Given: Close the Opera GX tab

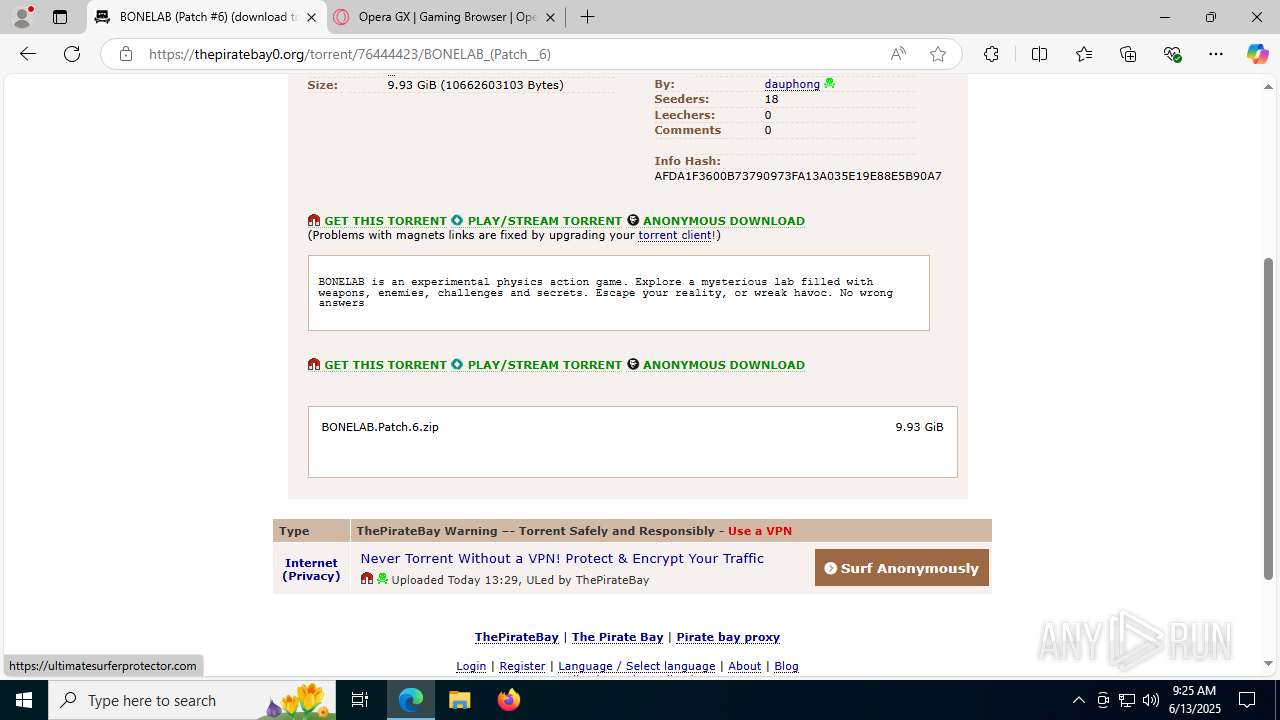Looking at the screenshot, I should pyautogui.click(x=550, y=17).
